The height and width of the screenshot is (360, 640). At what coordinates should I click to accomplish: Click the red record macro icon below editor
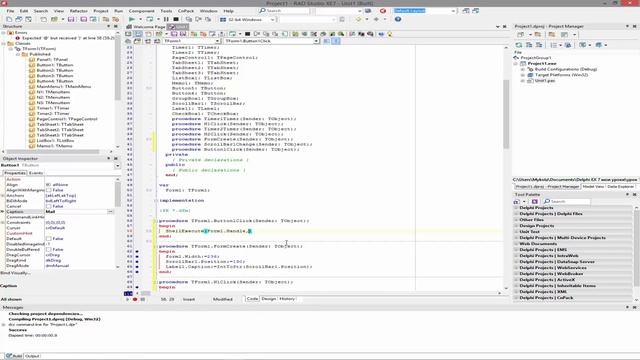pos(135,299)
